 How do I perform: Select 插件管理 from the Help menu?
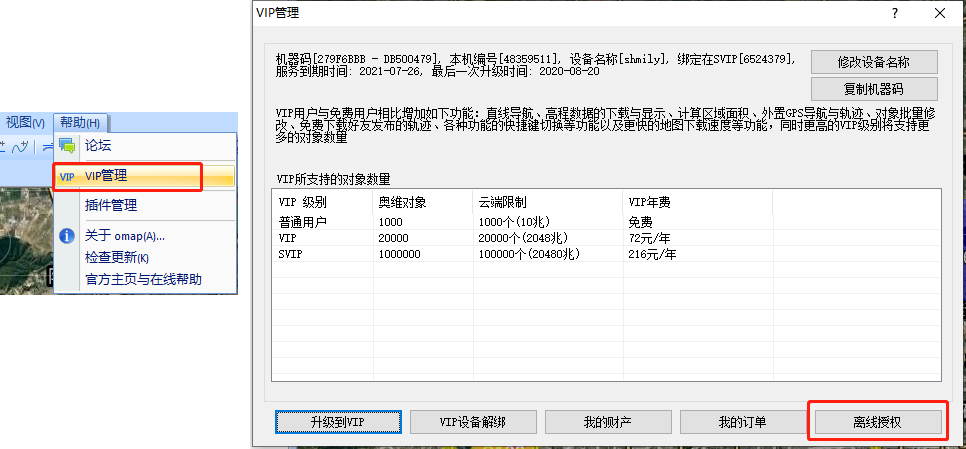coord(111,205)
